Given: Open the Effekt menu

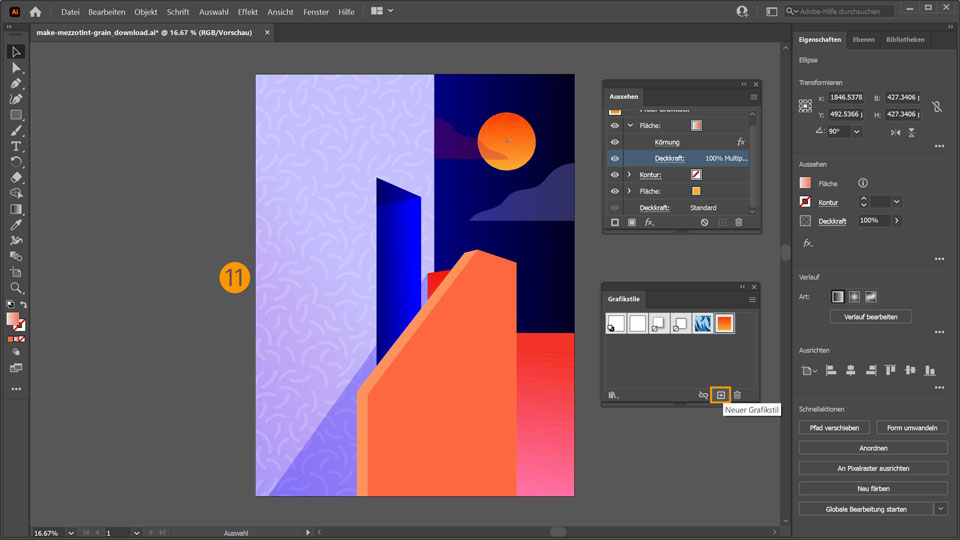Looking at the screenshot, I should tap(247, 12).
